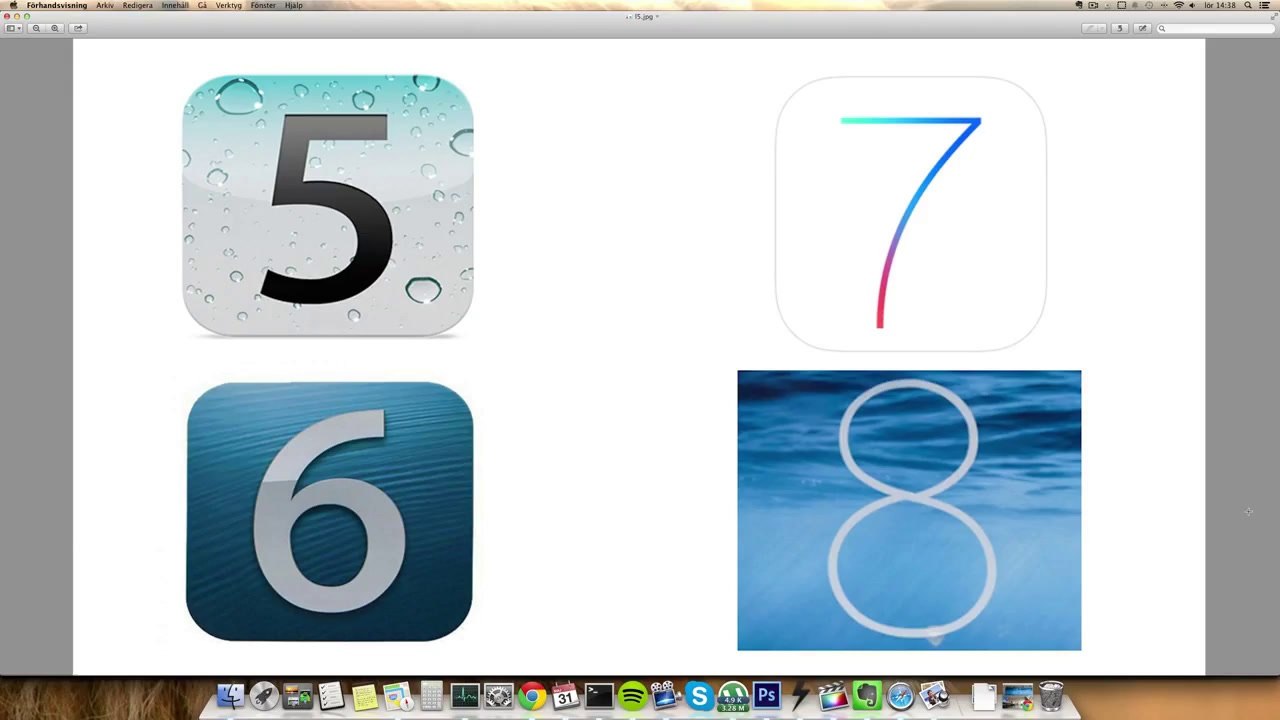
Task: Open the Arkiv menu
Action: (x=105, y=5)
